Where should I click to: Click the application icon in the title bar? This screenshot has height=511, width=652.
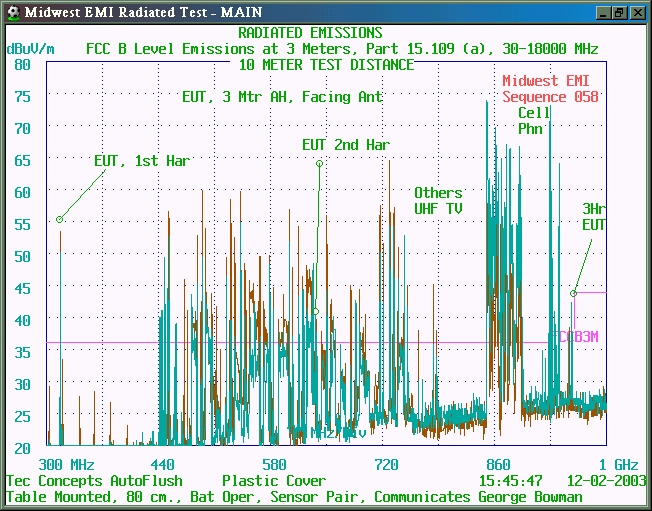[x=12, y=12]
